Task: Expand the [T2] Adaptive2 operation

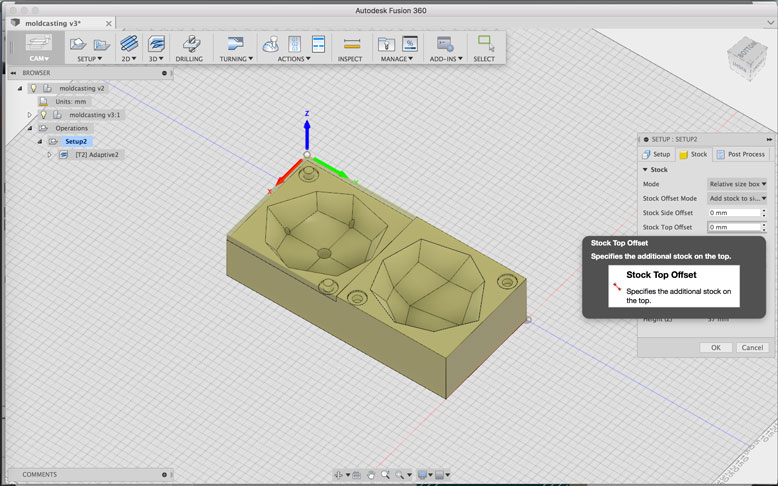Action: (x=49, y=155)
